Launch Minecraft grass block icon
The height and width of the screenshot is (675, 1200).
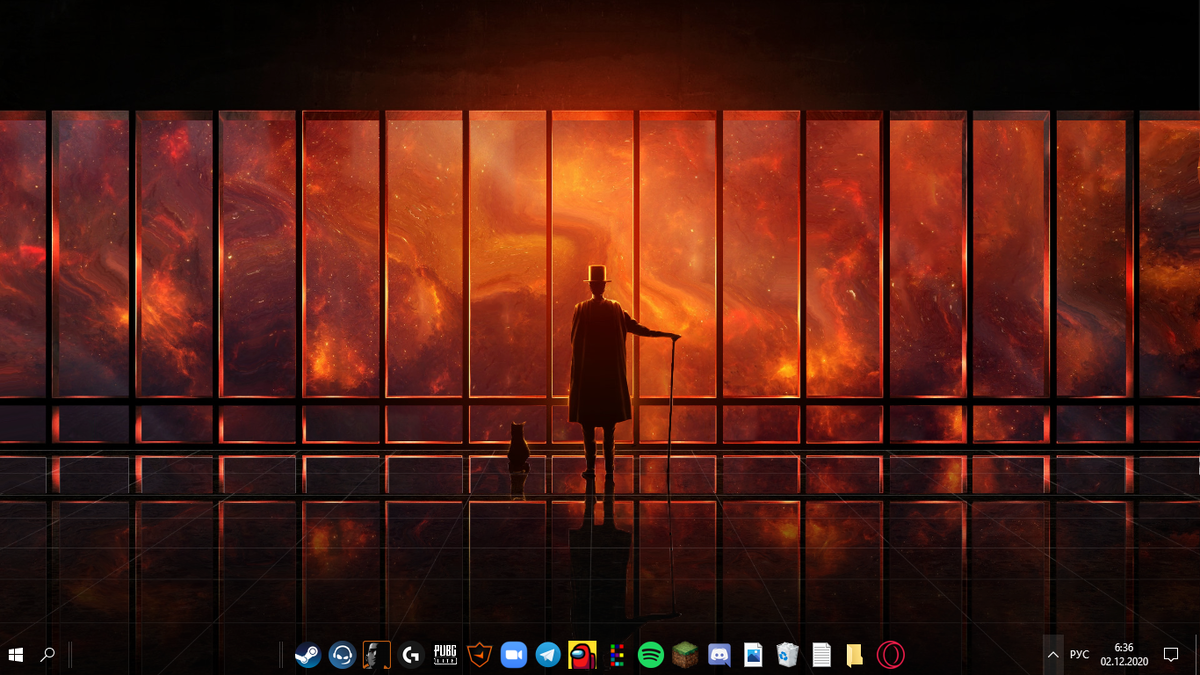tap(685, 655)
